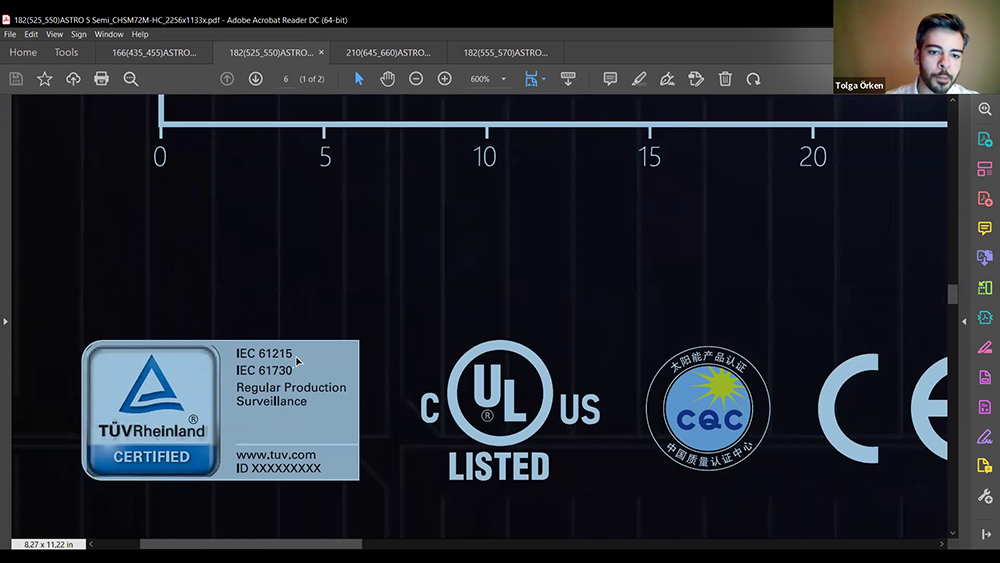
Task: Click the horizontal scrollbar thumb
Action: (251, 544)
